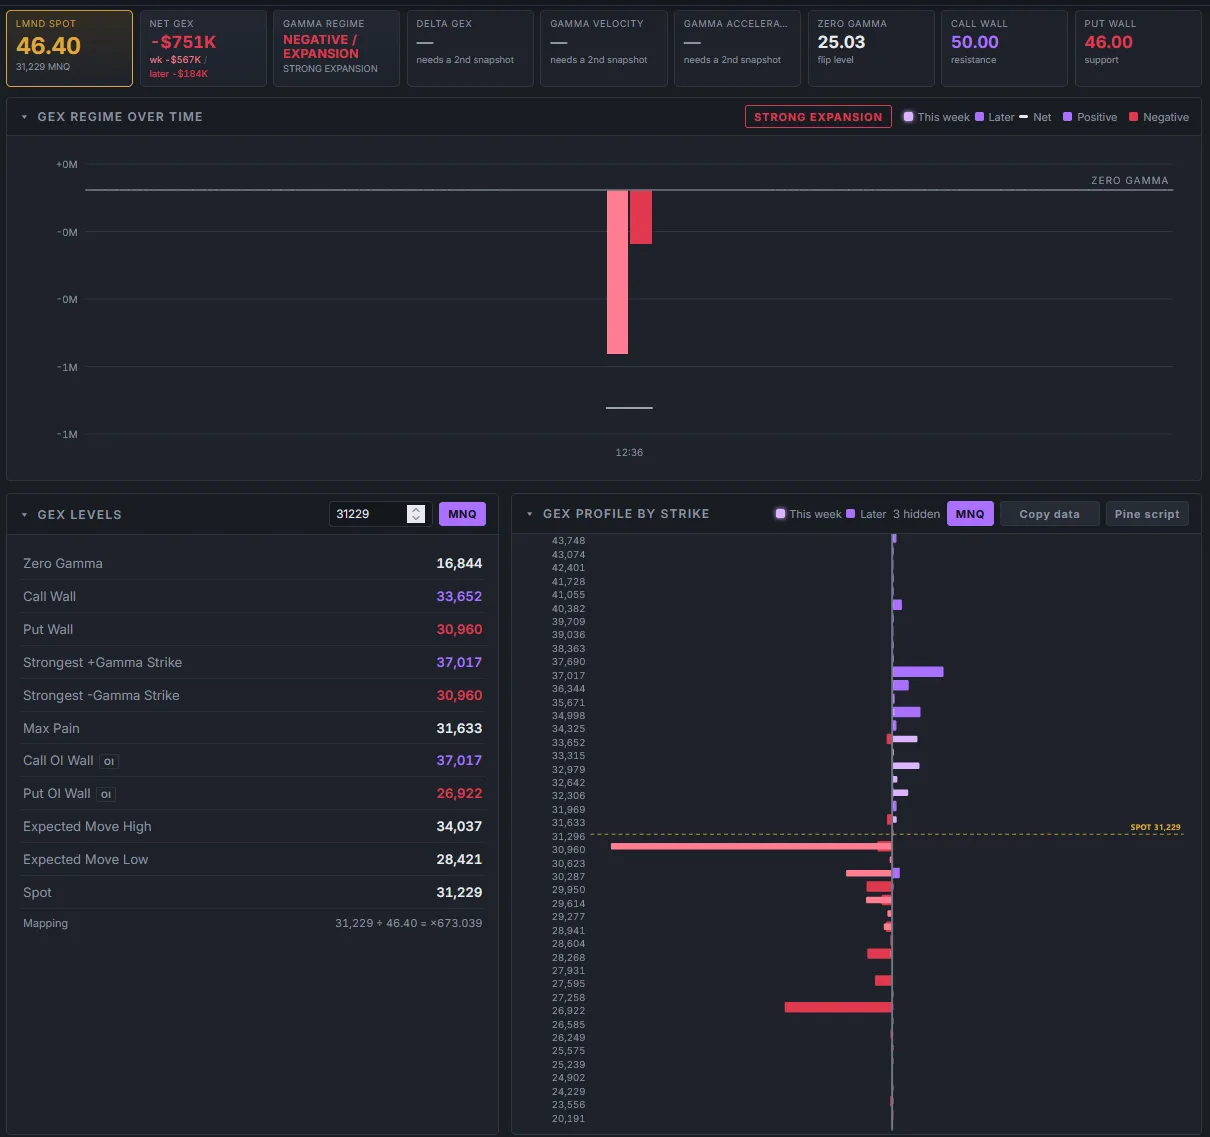This screenshot has width=1210, height=1137.
Task: Click MNQ button in strike profile header
Action: 970,514
